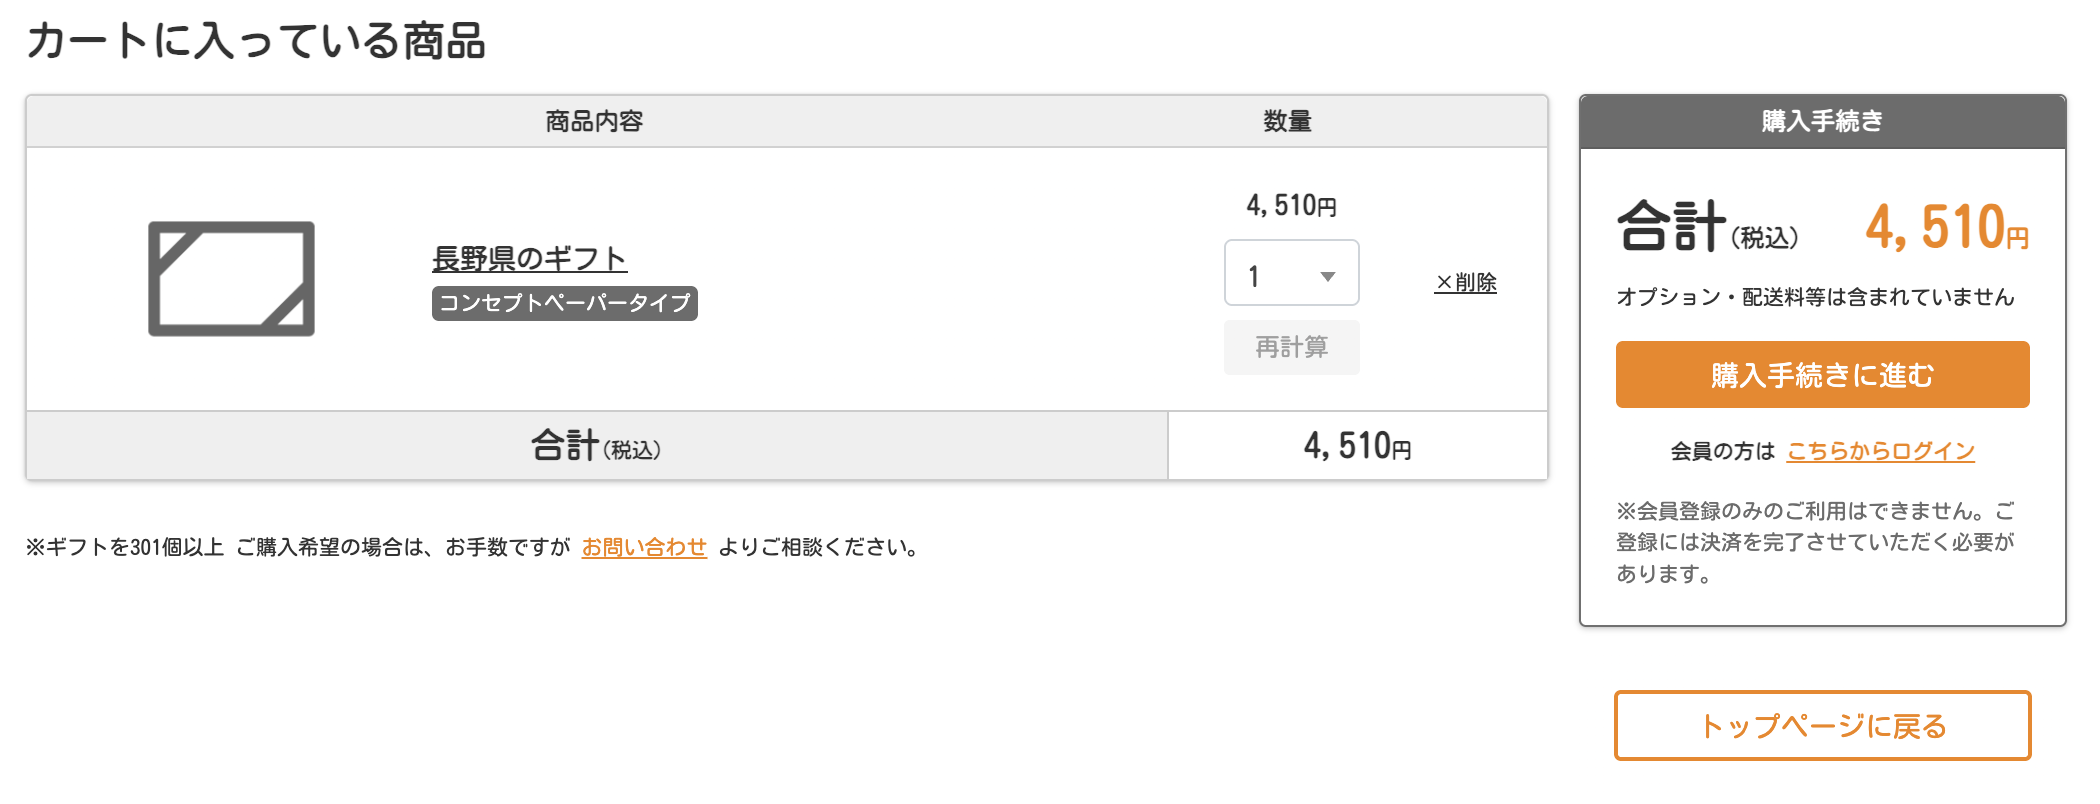Open the quantity dropdown showing 1

[x=1290, y=273]
